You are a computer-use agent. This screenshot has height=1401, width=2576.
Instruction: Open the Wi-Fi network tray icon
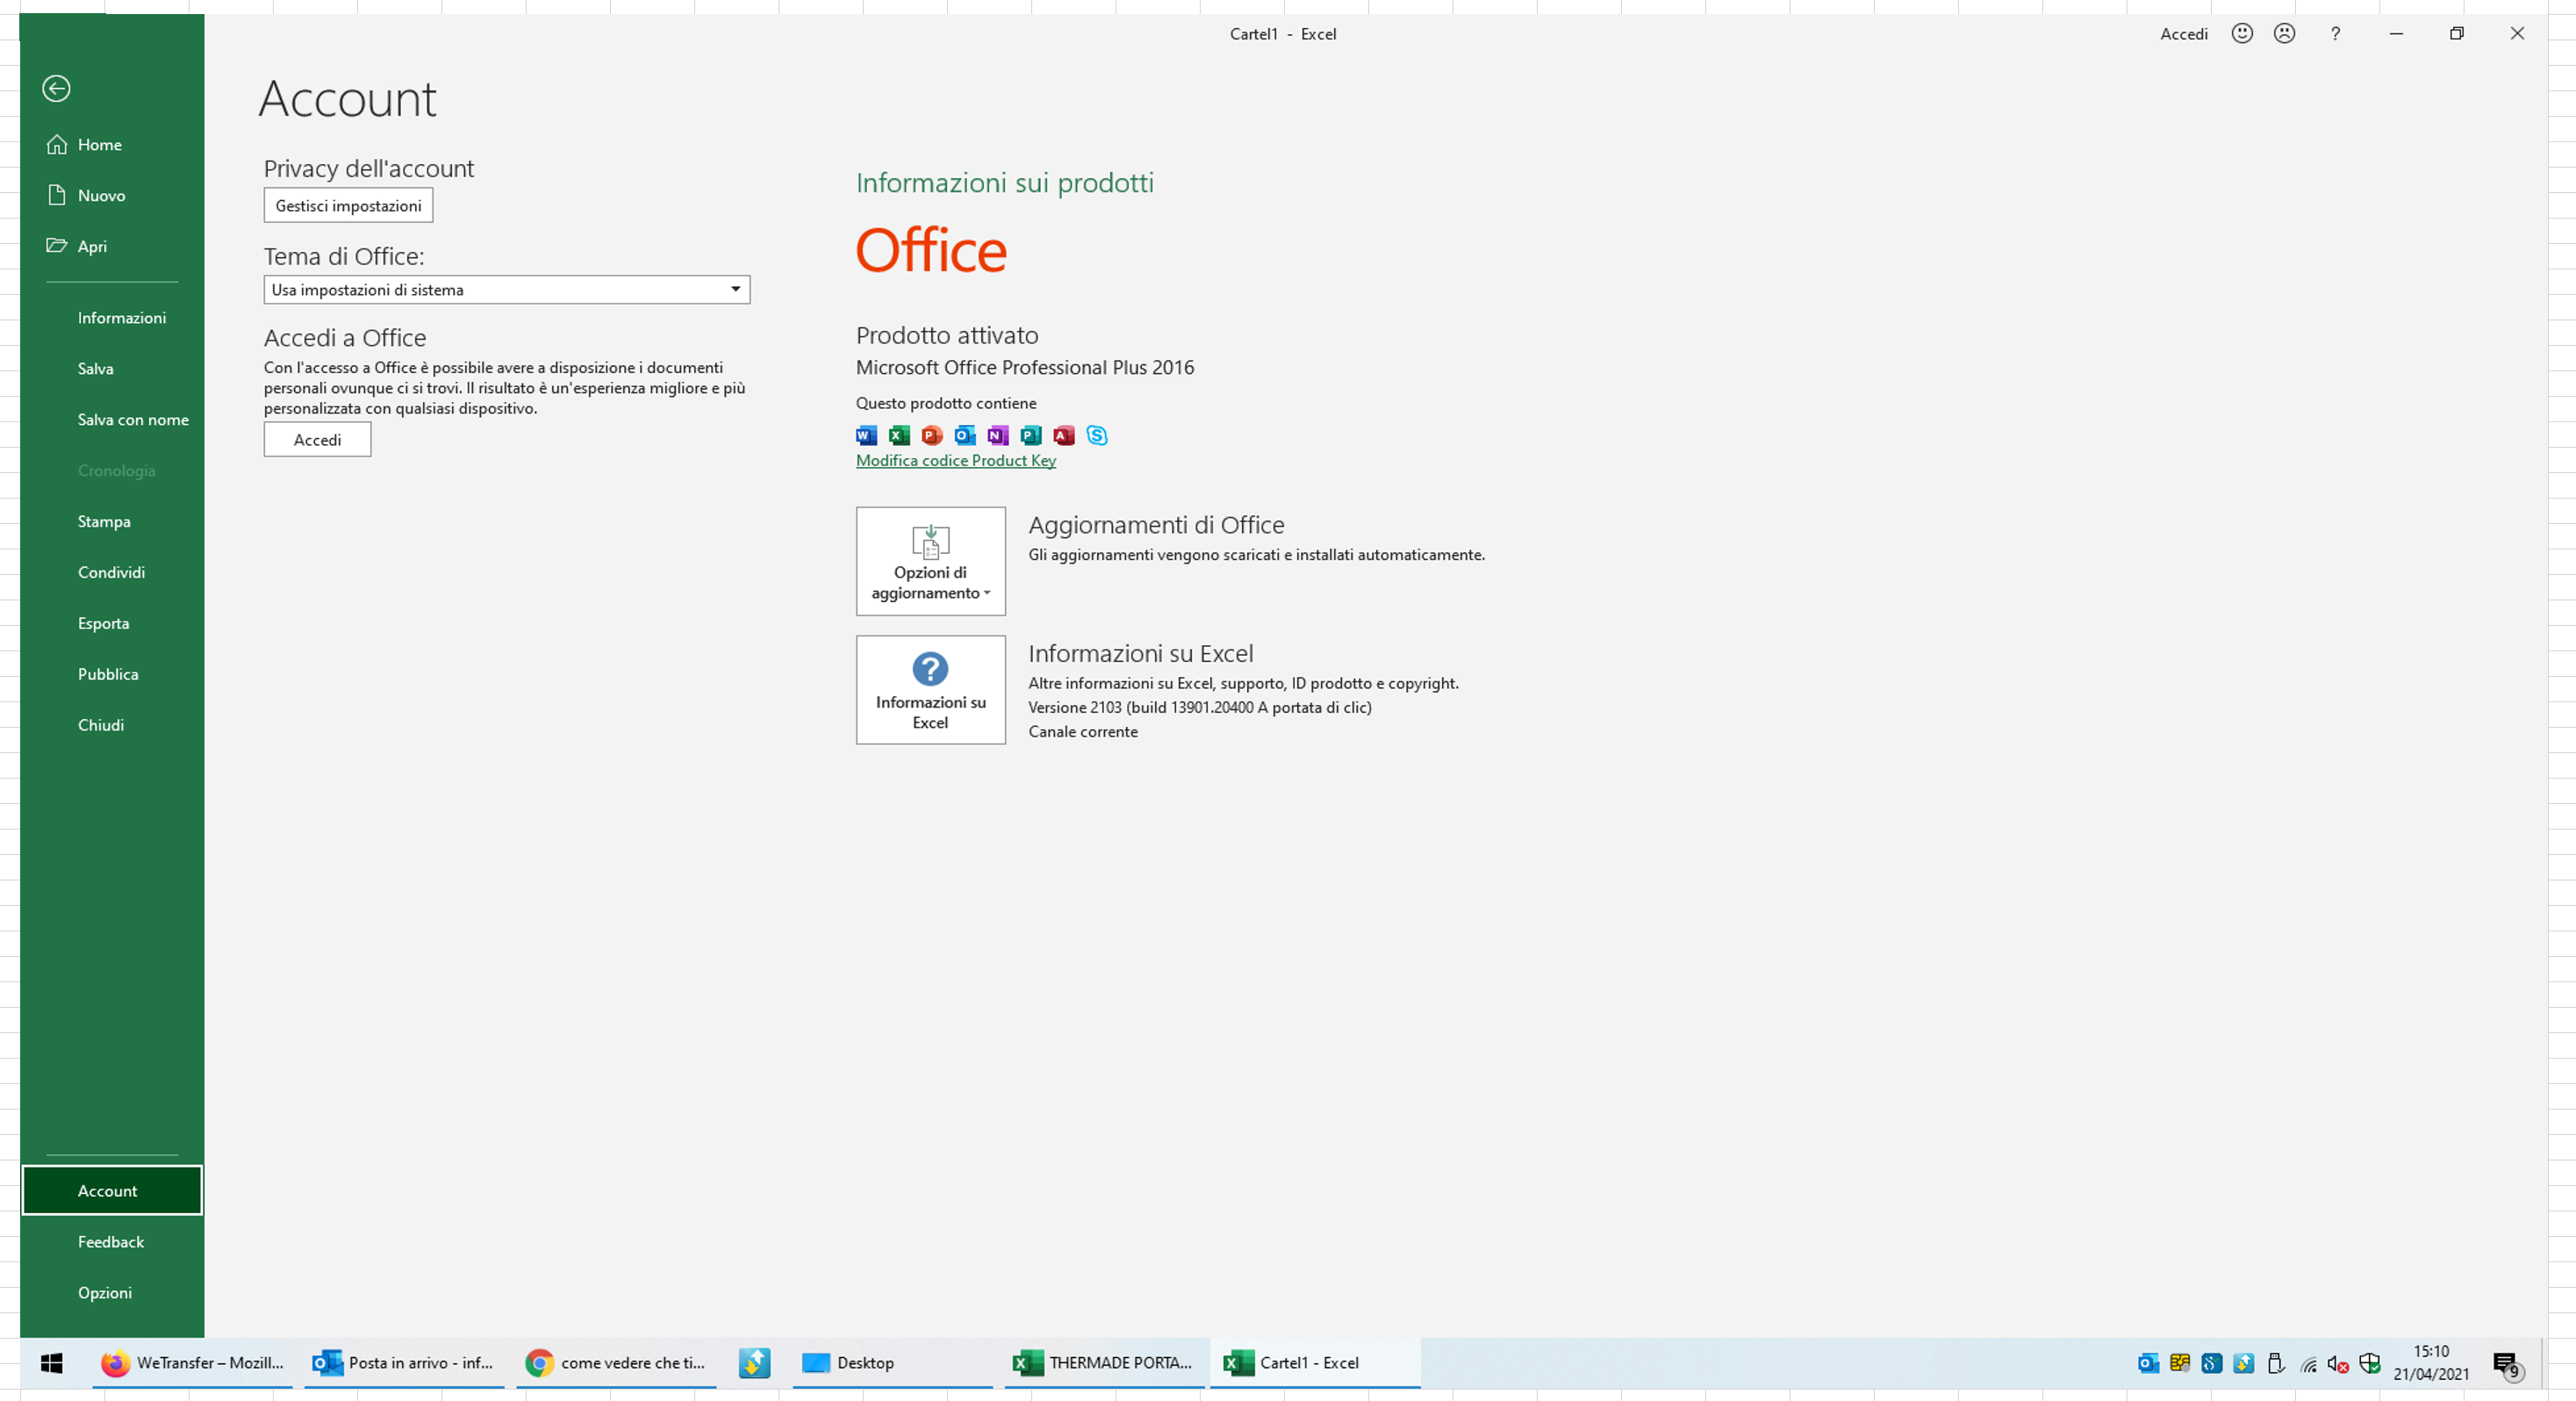[x=2308, y=1363]
